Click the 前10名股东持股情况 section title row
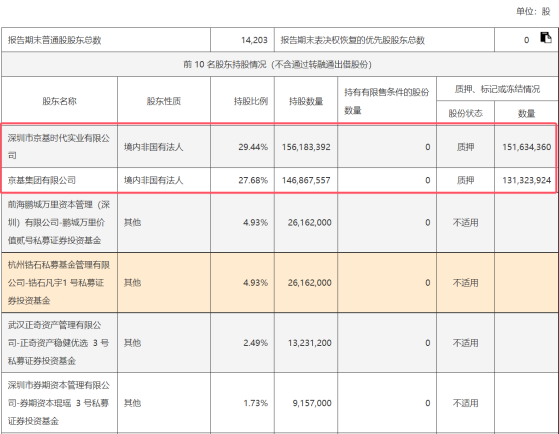This screenshot has height=434, width=559. pyautogui.click(x=280, y=64)
